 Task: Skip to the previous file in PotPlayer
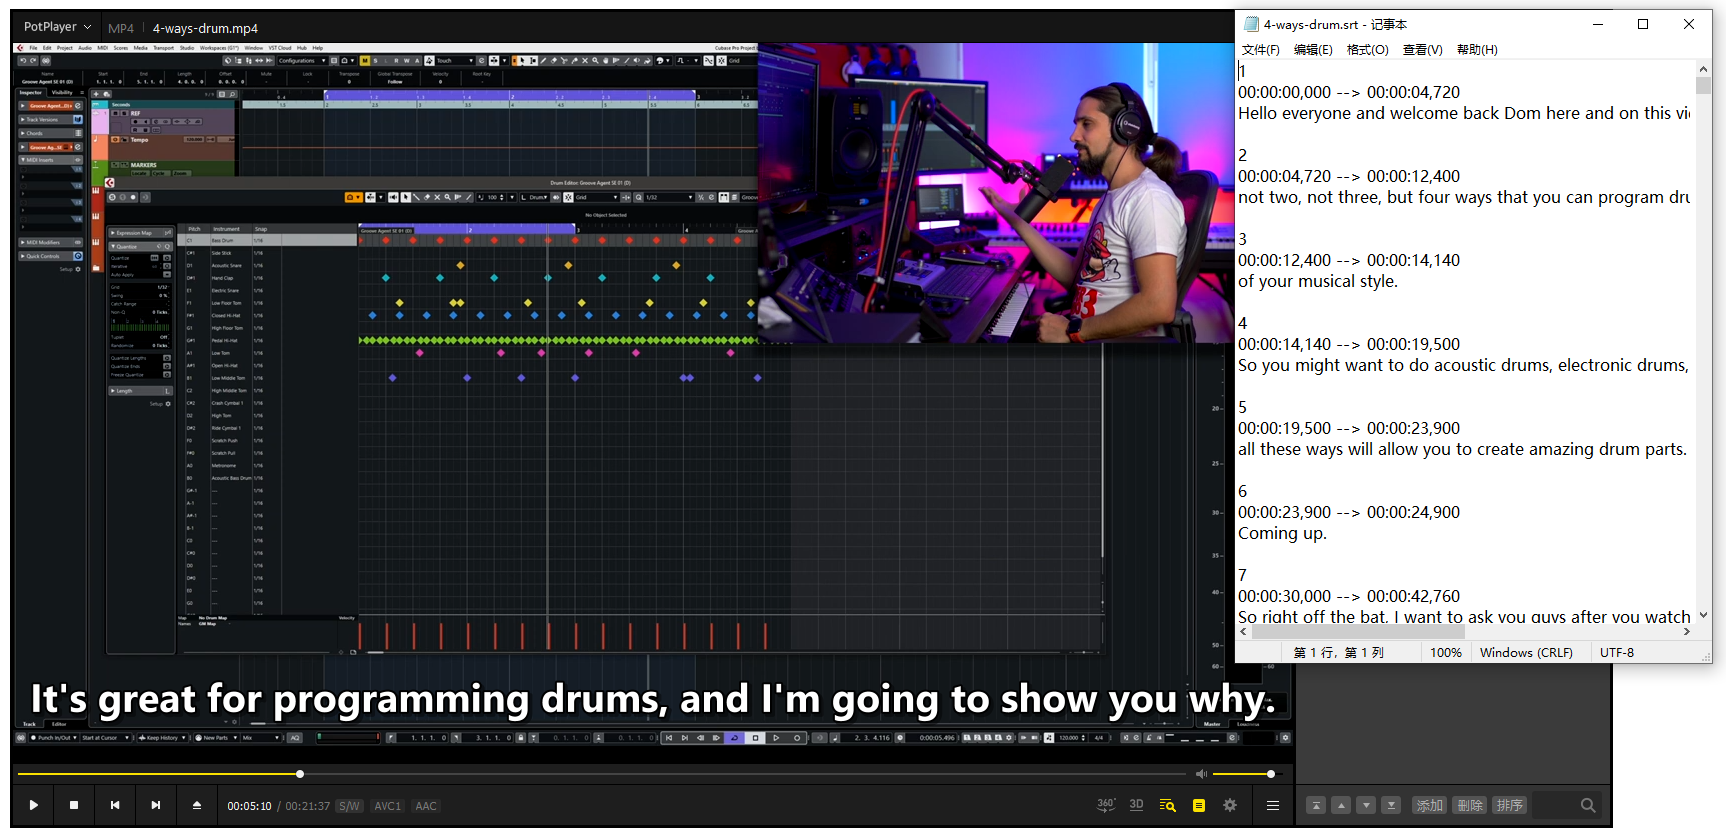click(x=115, y=805)
